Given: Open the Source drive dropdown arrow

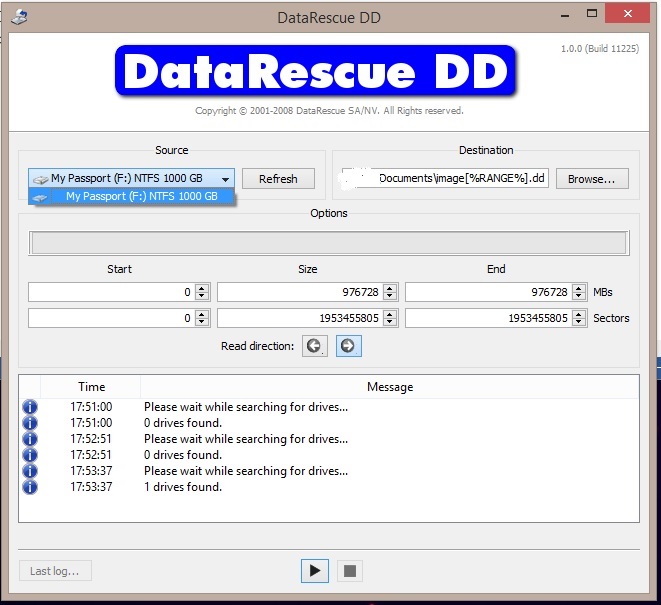Looking at the screenshot, I should (x=226, y=179).
